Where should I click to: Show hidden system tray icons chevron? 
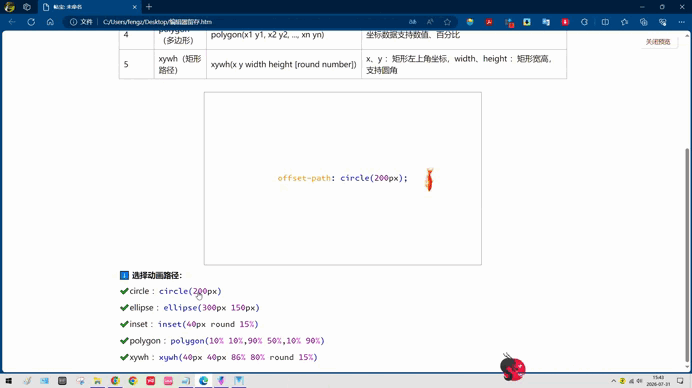tap(613, 380)
